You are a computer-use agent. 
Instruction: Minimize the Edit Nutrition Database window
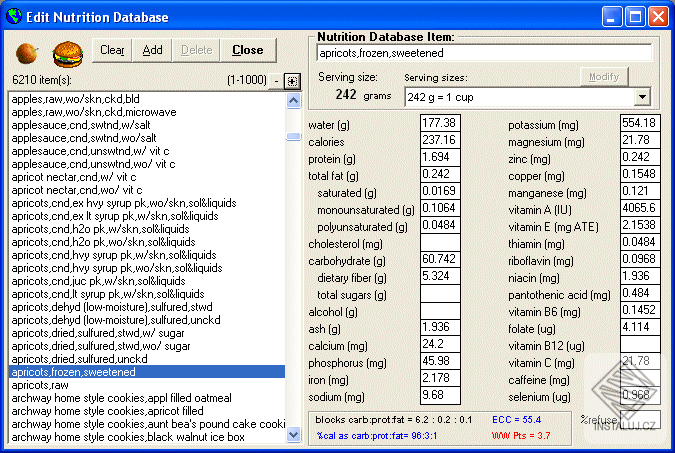click(x=611, y=17)
